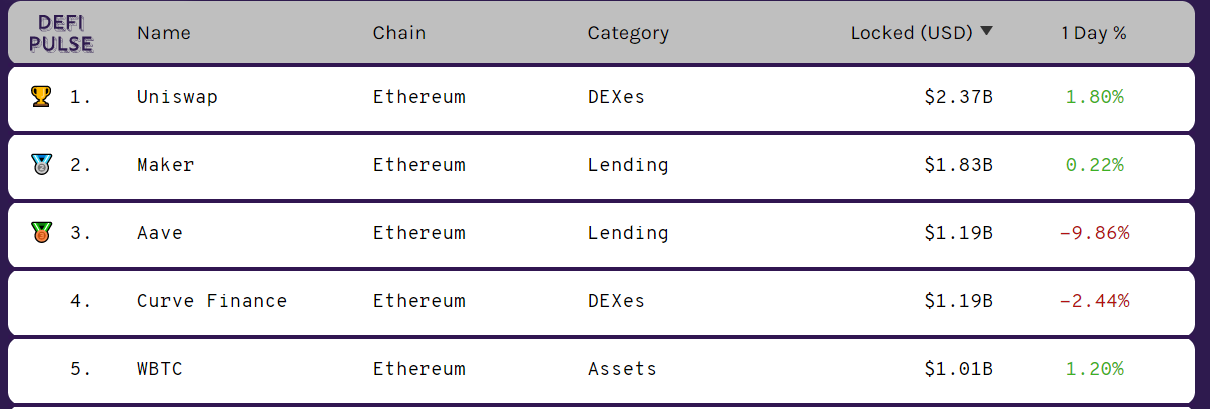Toggle the Locked (USD) sort arrow
Screen dimensions: 1210x409
987,31
